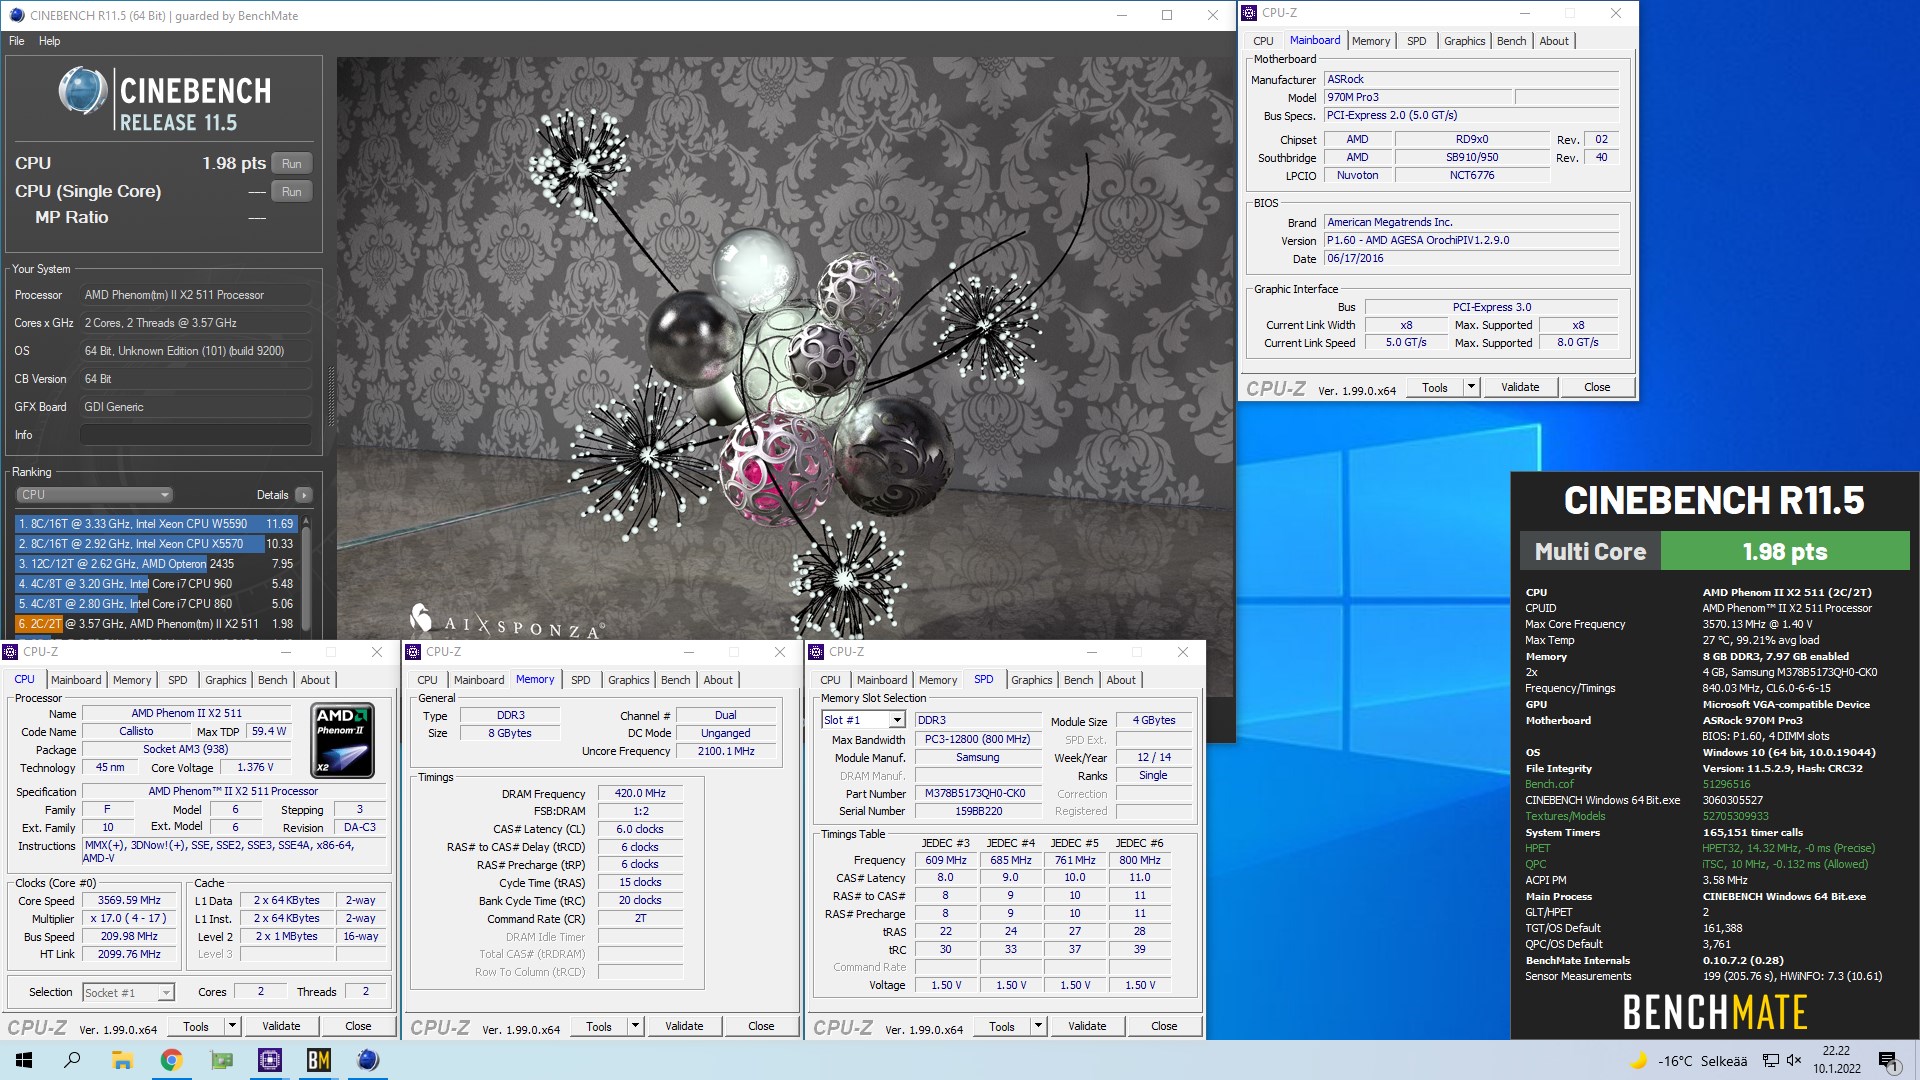Select SPD tab in the Memory window
This screenshot has width=1920, height=1080.
coord(580,680)
